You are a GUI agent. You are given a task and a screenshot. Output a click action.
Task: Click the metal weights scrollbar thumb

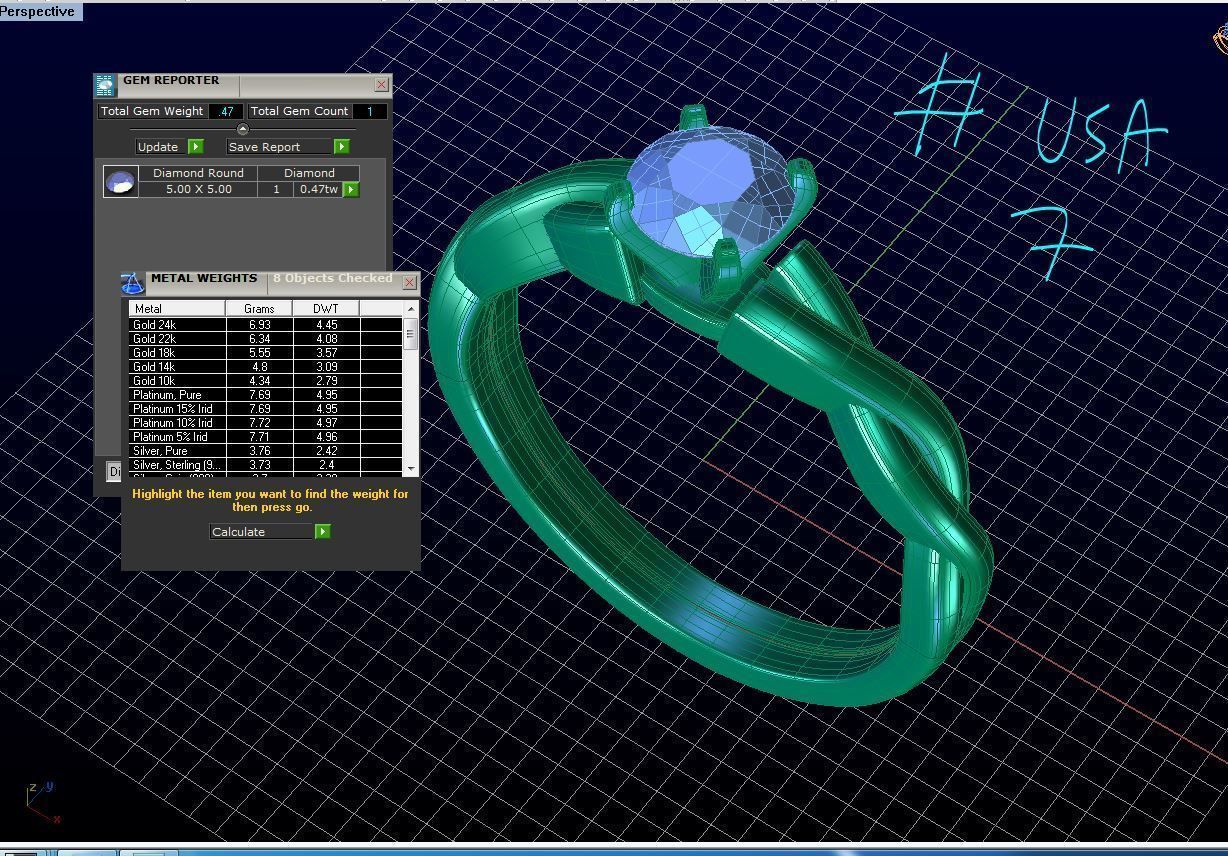pos(410,334)
